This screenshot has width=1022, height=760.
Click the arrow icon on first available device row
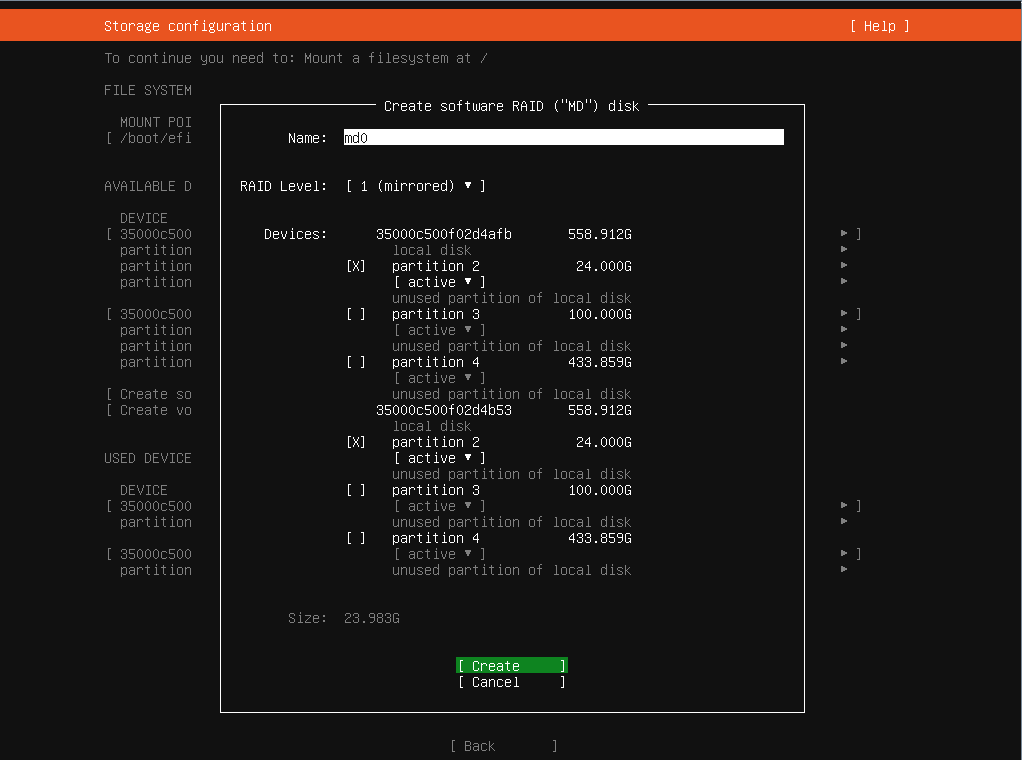[845, 234]
